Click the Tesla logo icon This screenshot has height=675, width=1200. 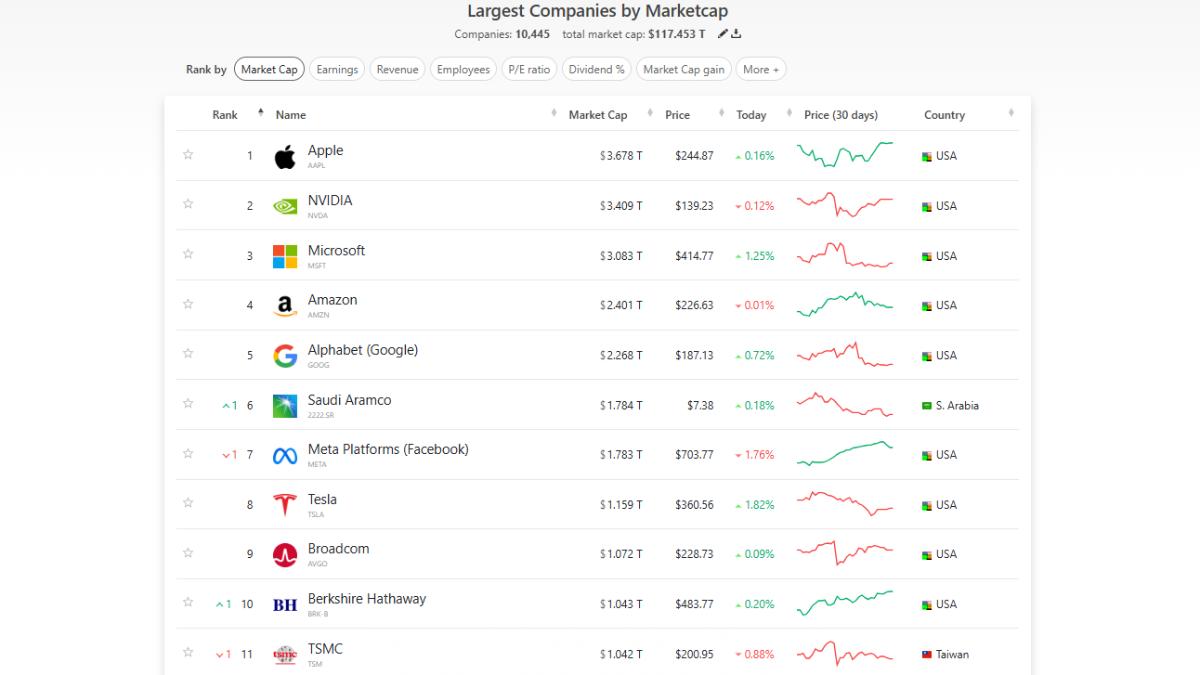click(285, 505)
